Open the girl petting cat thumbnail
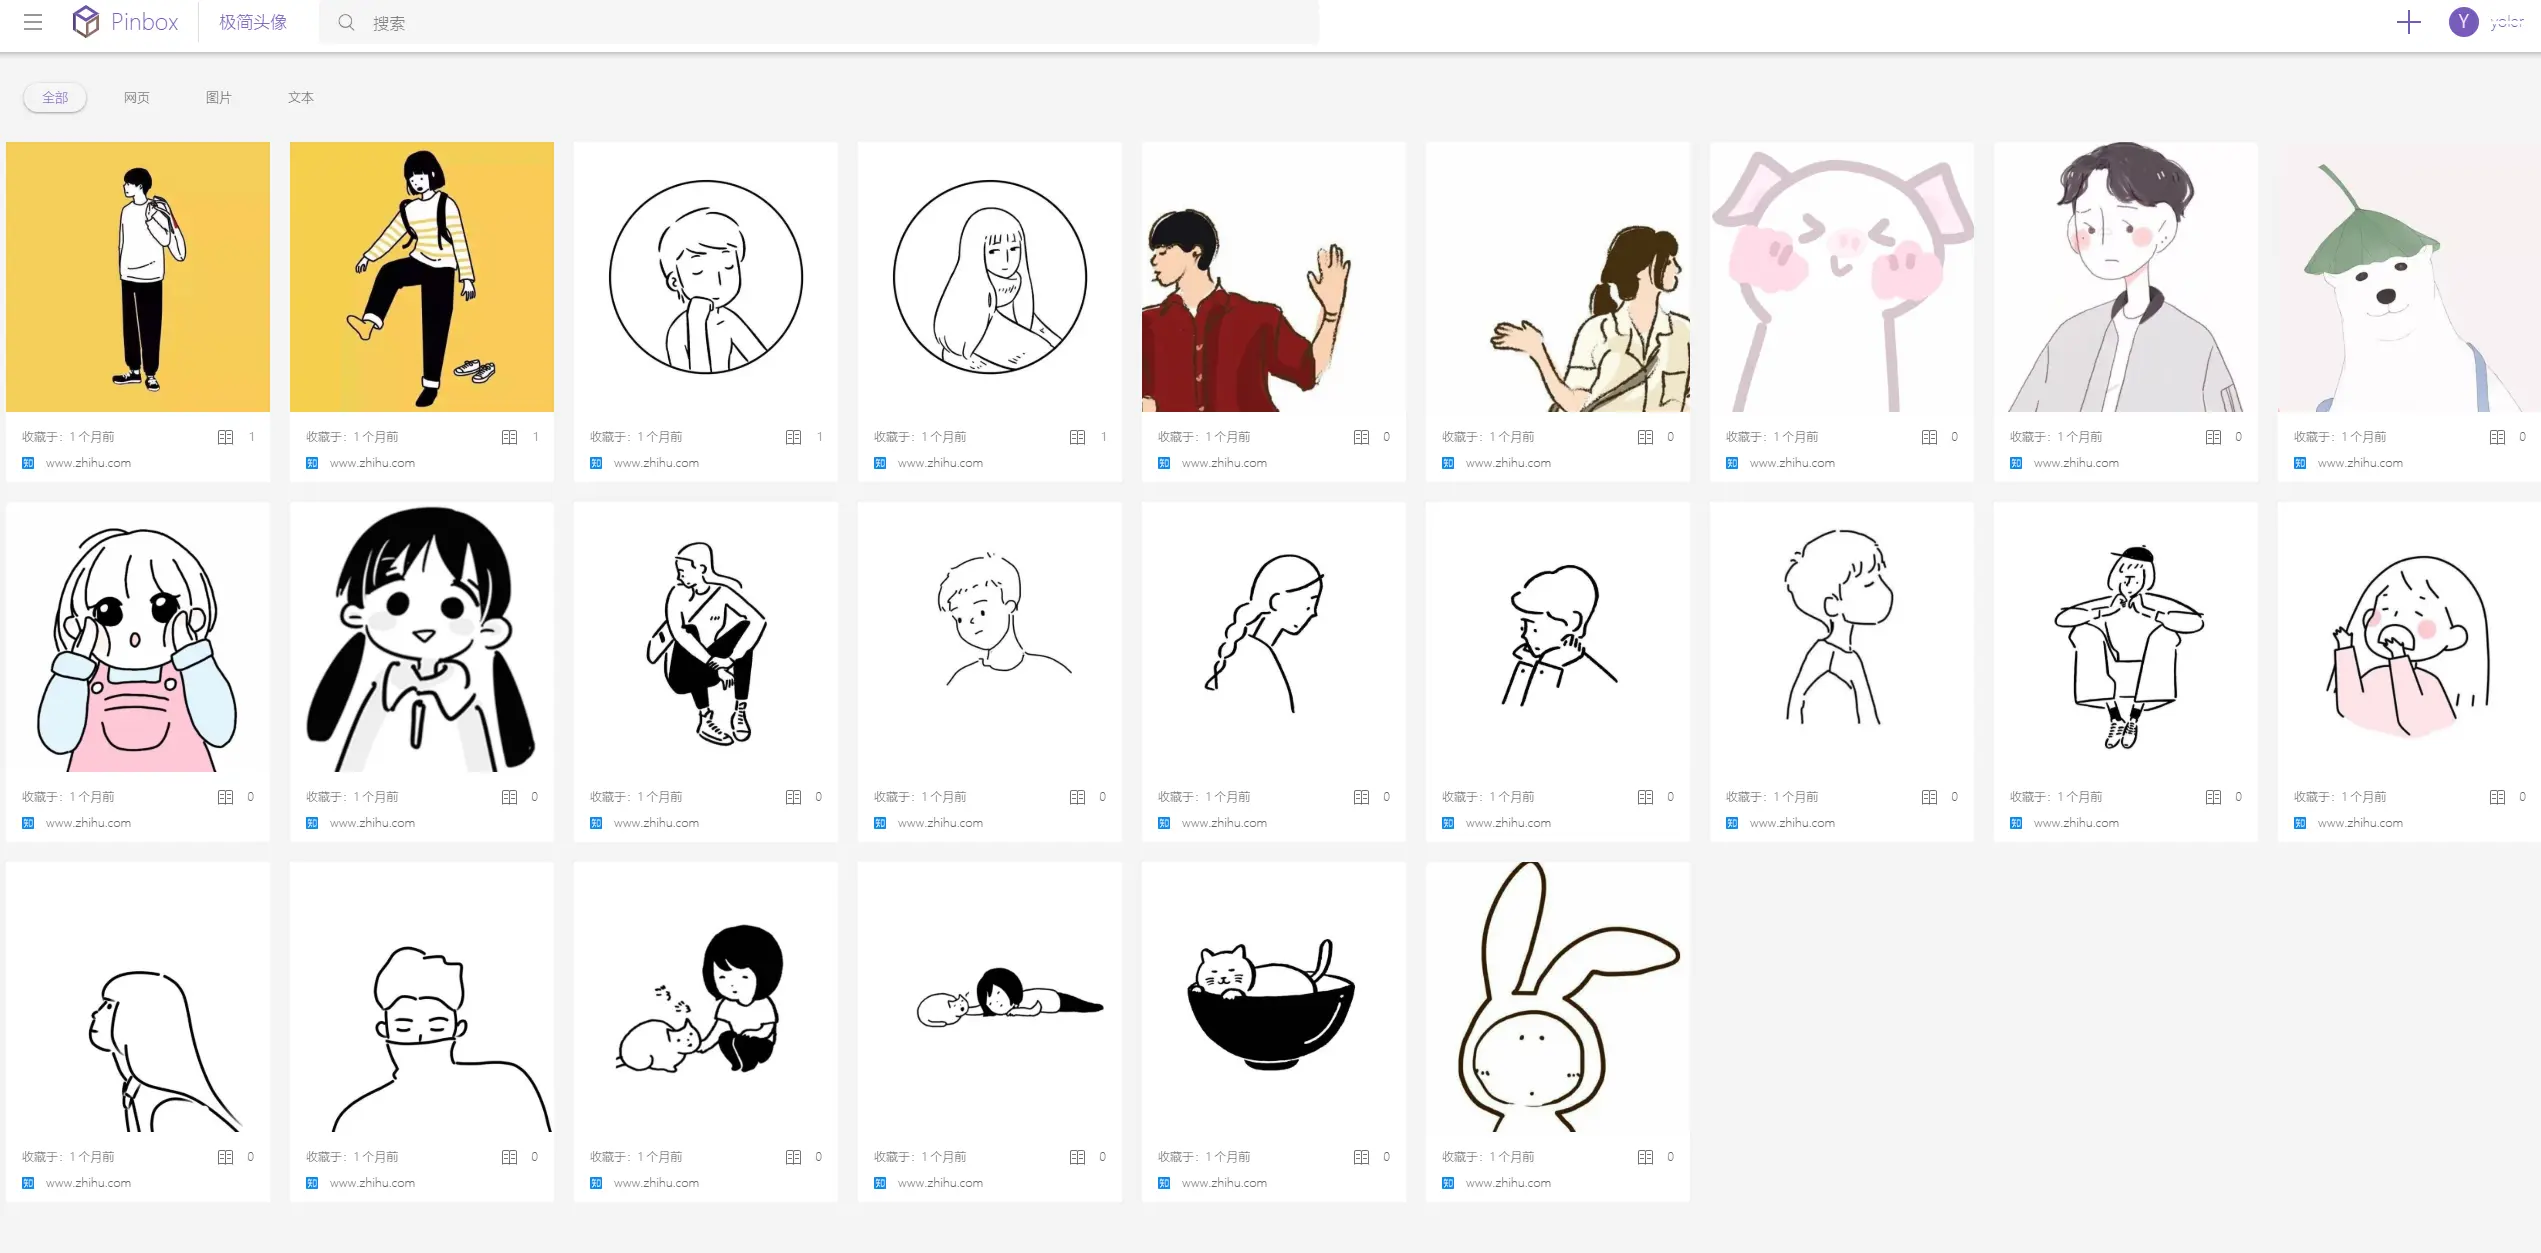The height and width of the screenshot is (1253, 2541). click(705, 997)
